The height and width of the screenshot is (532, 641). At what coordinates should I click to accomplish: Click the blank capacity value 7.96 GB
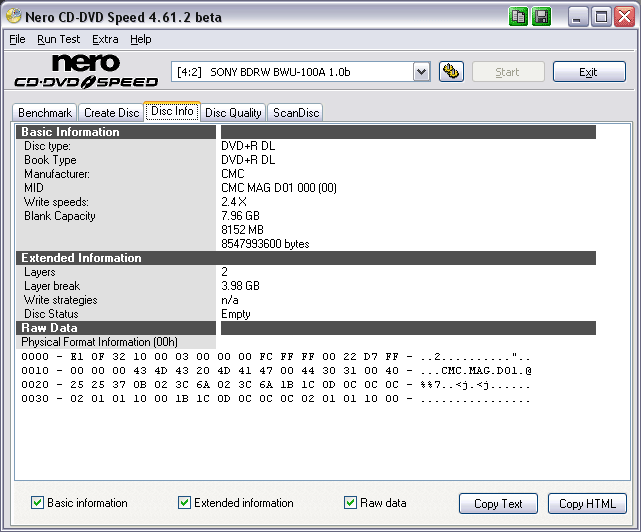(240, 215)
